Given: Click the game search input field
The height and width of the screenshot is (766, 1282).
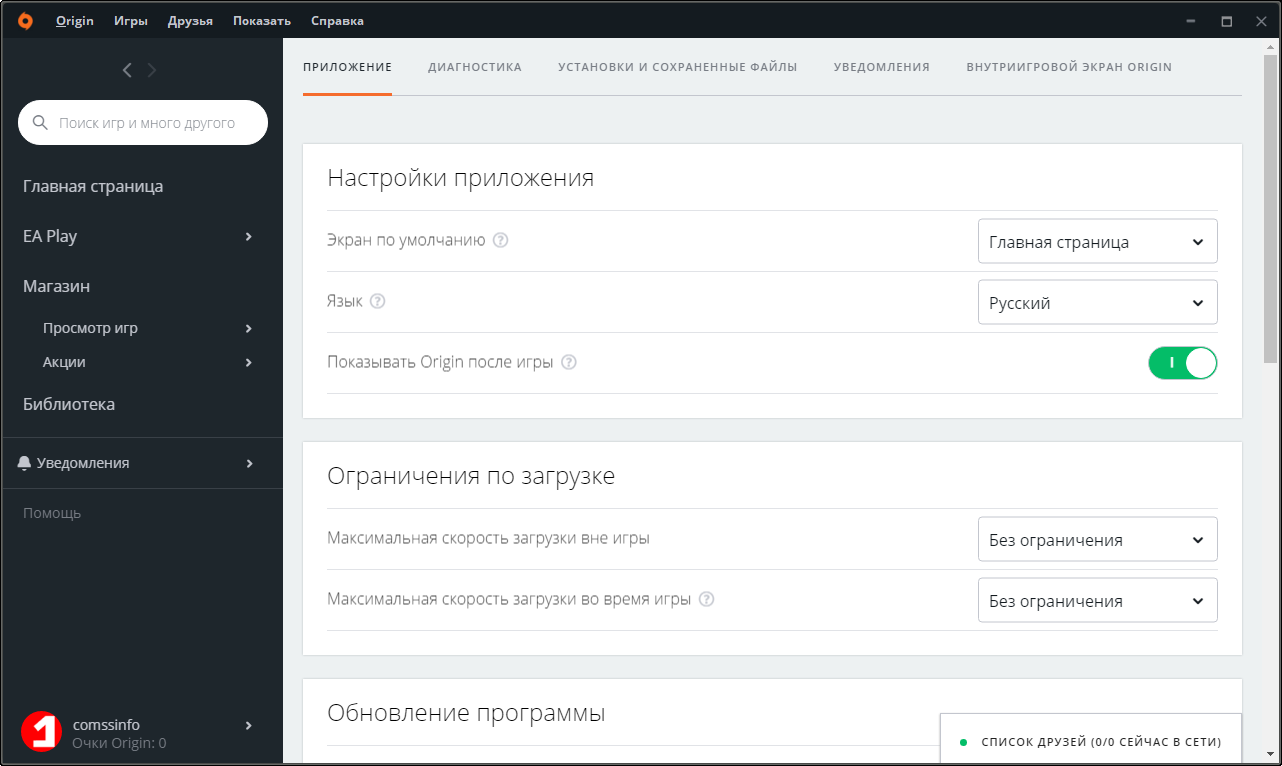Looking at the screenshot, I should (x=143, y=123).
